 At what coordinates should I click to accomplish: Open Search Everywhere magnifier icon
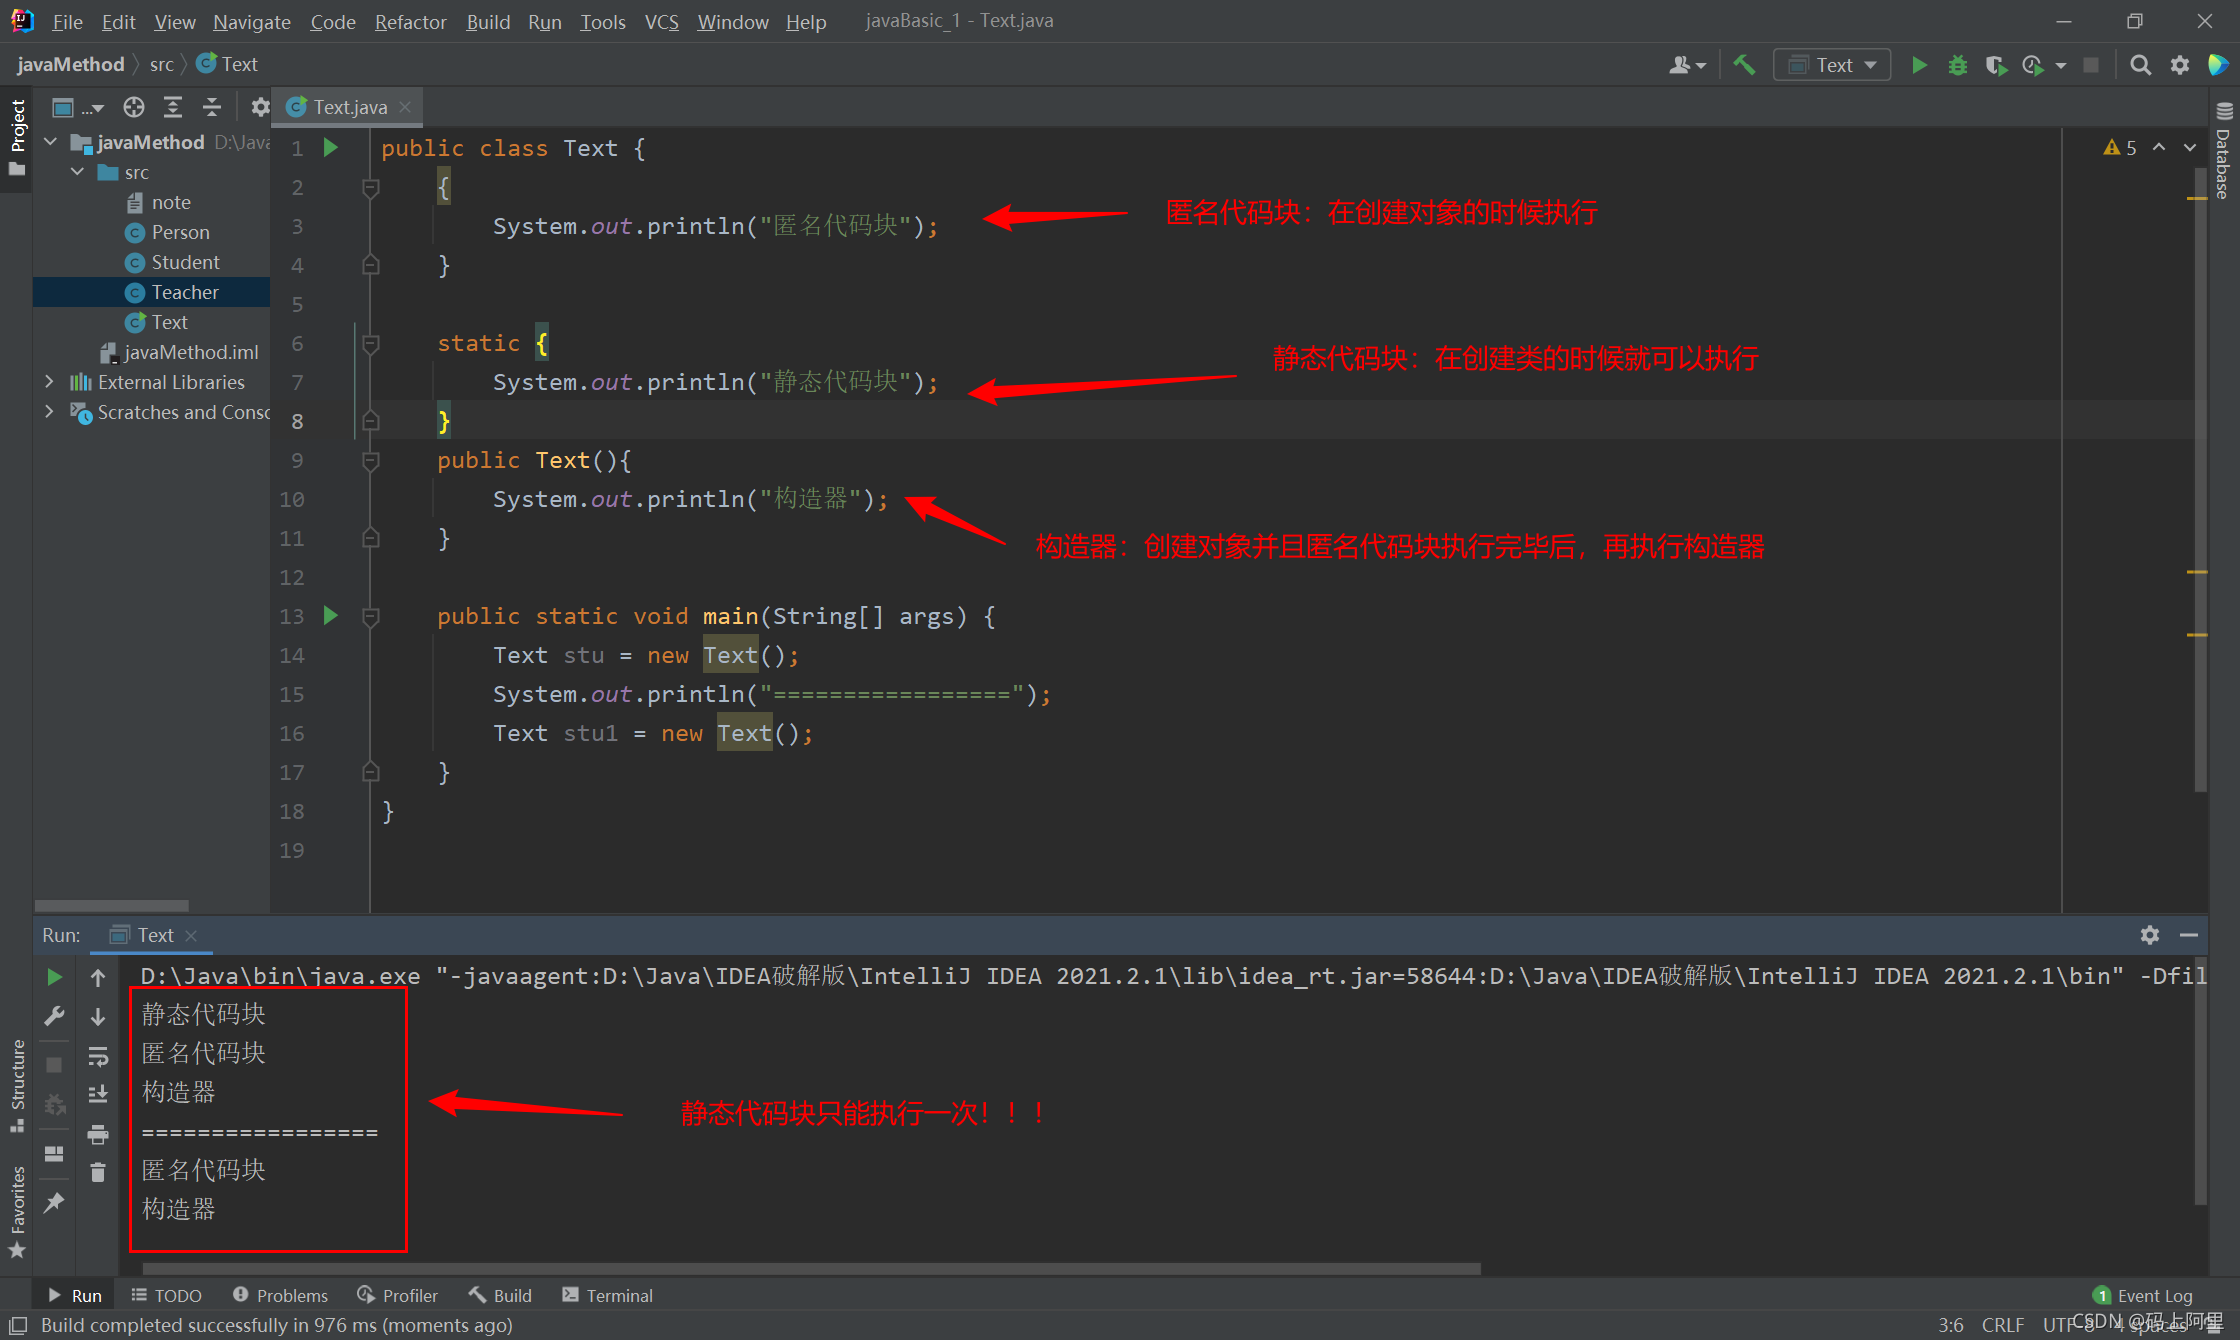point(2140,65)
